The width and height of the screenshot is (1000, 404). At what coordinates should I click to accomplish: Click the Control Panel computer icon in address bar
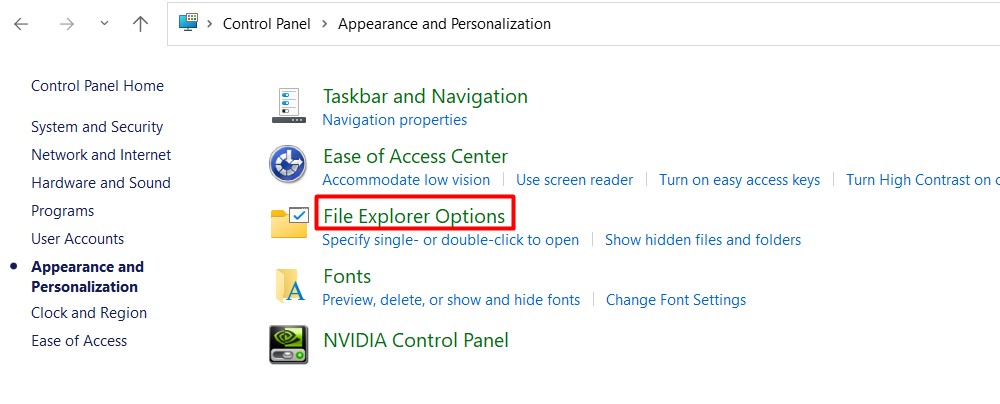click(x=188, y=23)
